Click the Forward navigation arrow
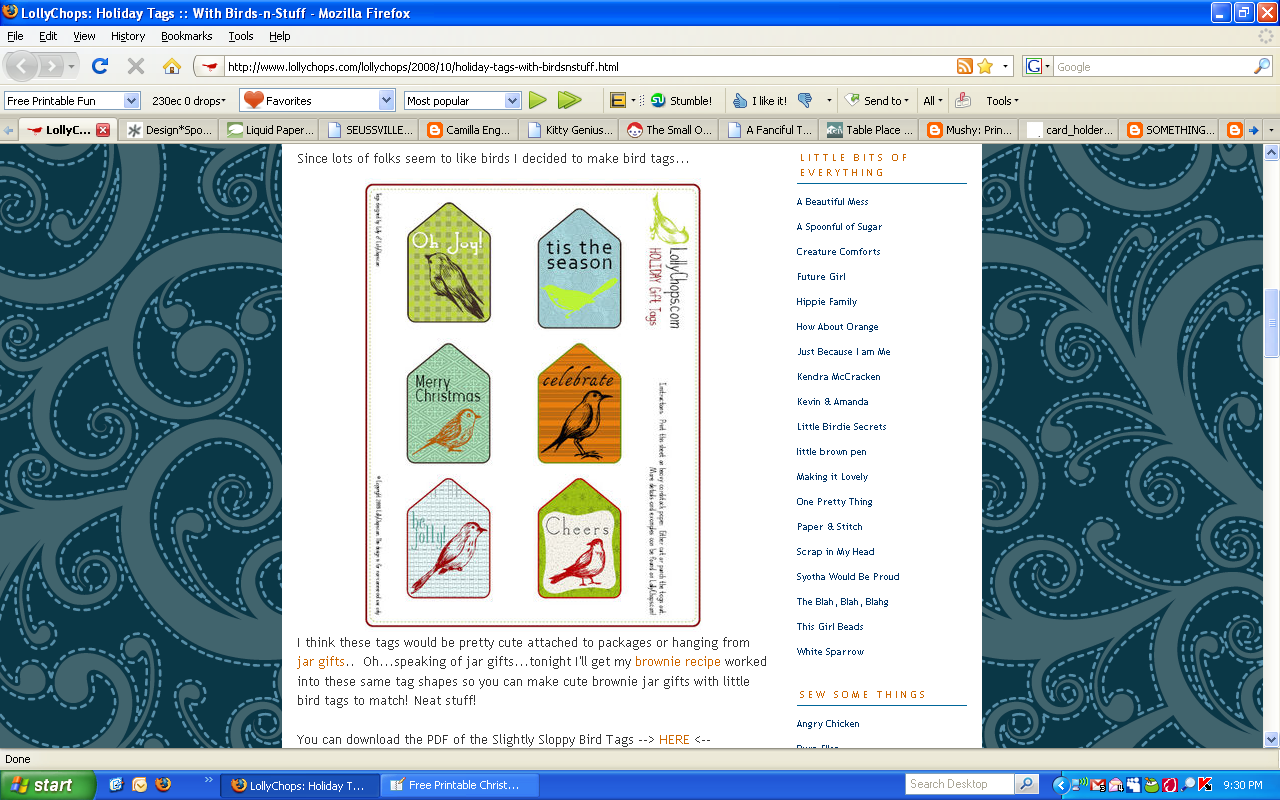 pyautogui.click(x=52, y=66)
